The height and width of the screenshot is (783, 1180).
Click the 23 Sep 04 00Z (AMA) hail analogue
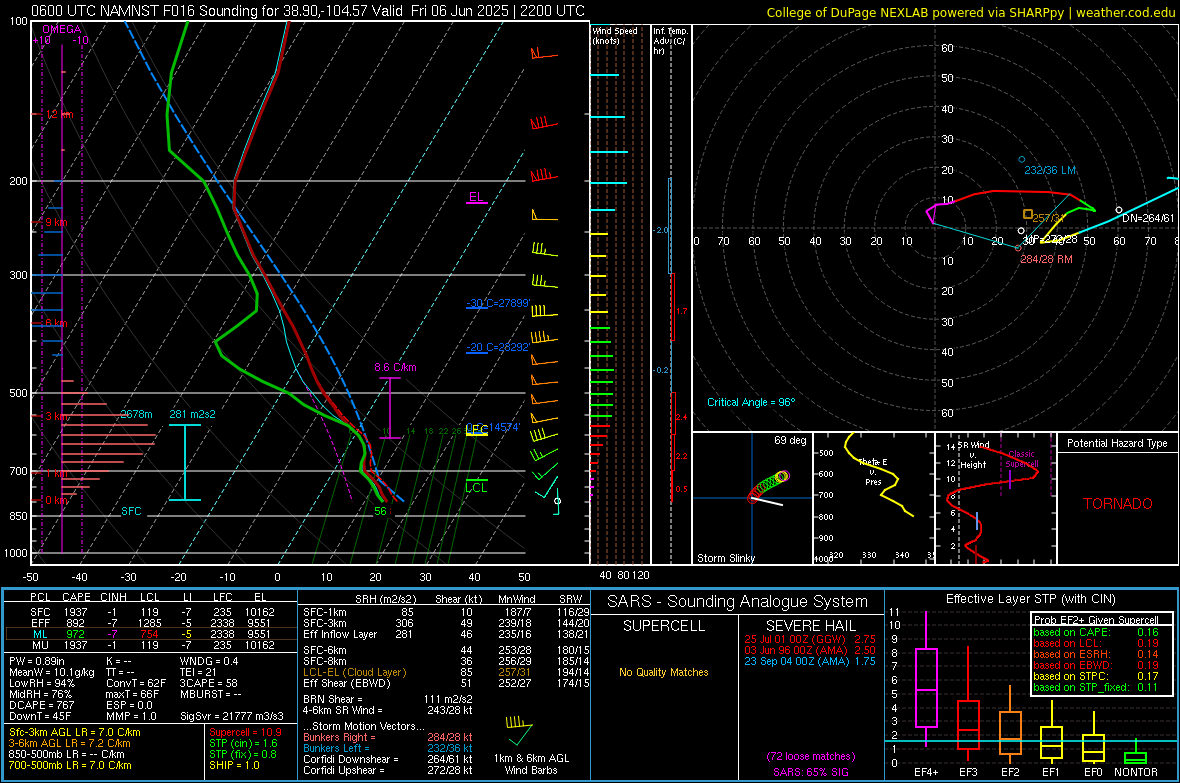(x=810, y=661)
